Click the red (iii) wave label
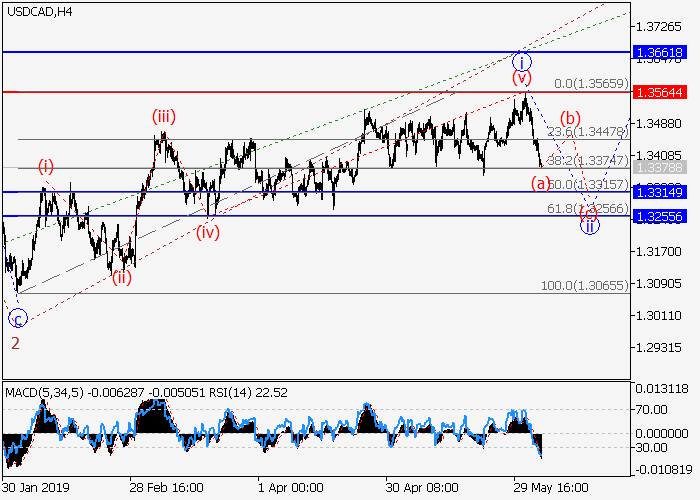Image resolution: width=700 pixels, height=500 pixels. pos(164,117)
